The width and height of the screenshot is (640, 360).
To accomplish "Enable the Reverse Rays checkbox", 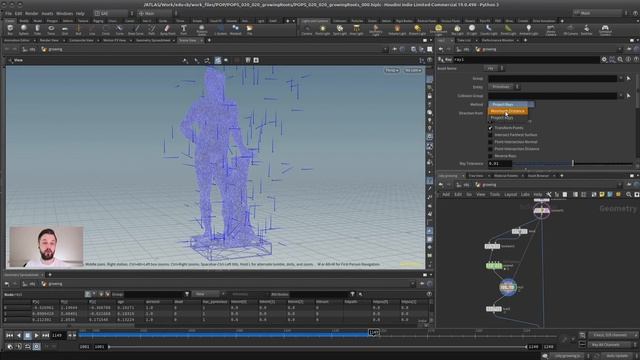I will click(x=490, y=156).
